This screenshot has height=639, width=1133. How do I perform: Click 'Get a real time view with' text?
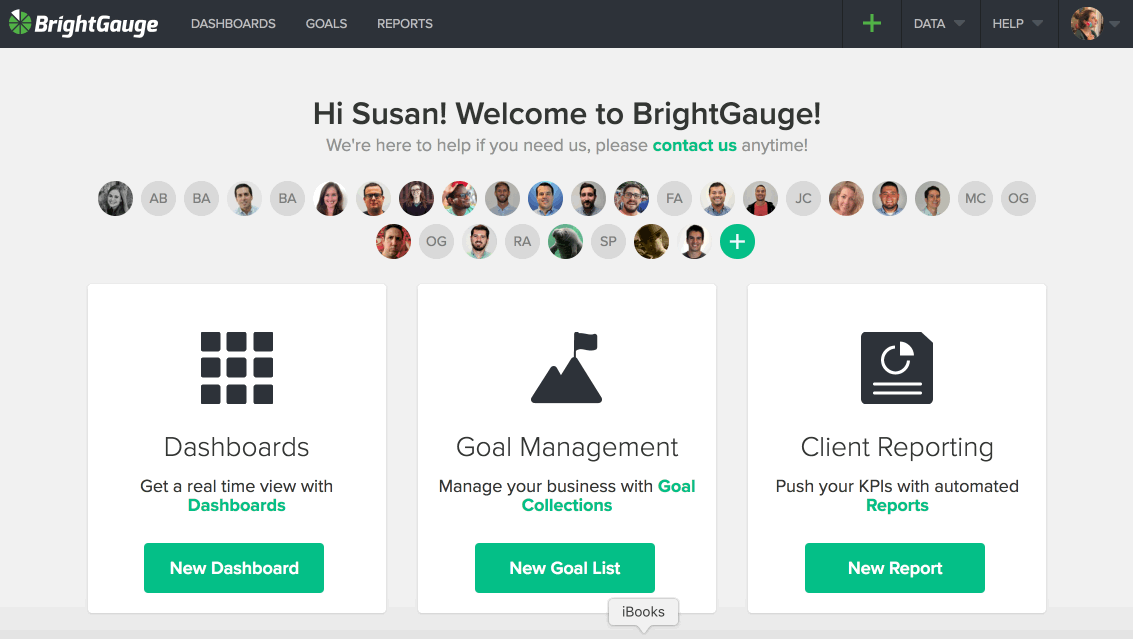coord(237,486)
